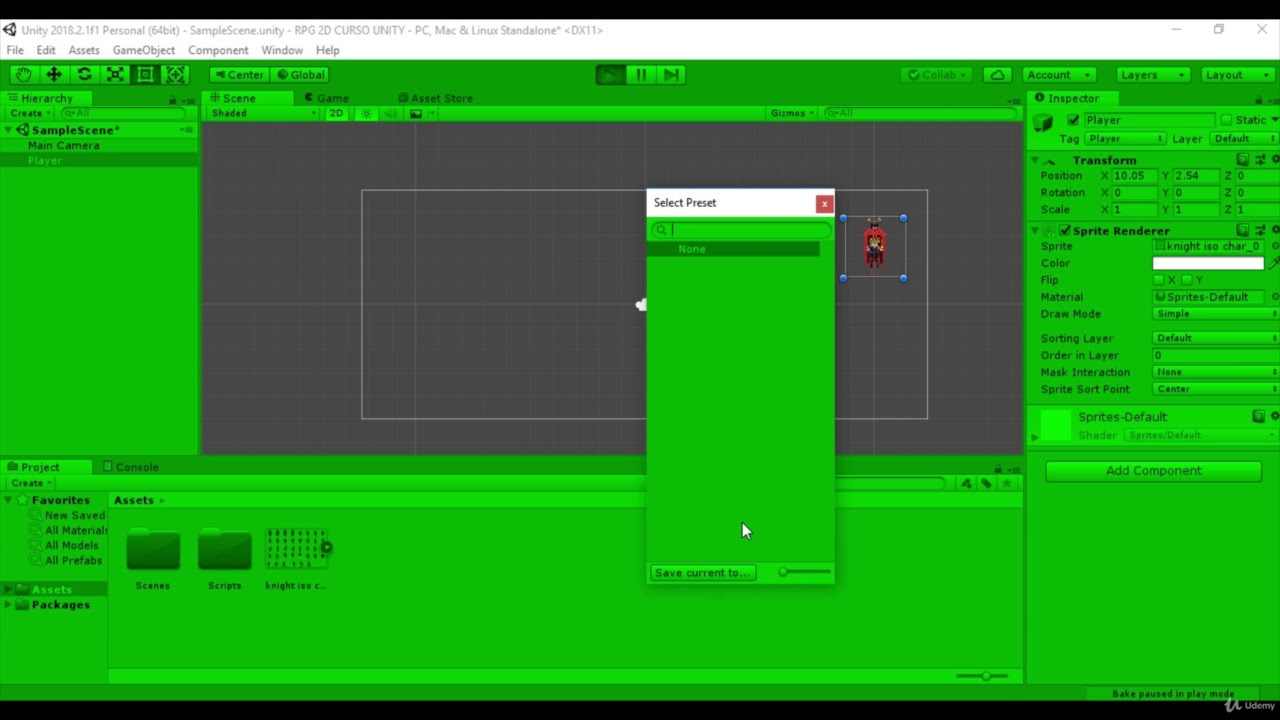Expand the Packages folder tree
Image resolution: width=1280 pixels, height=720 pixels.
coord(9,605)
